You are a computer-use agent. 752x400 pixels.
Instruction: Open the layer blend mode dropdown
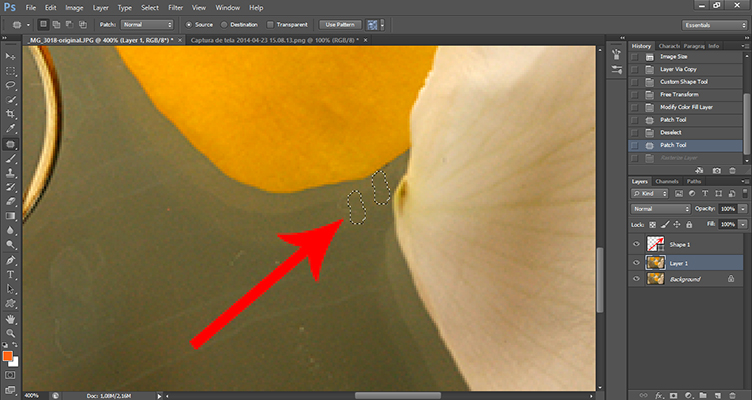coord(660,208)
